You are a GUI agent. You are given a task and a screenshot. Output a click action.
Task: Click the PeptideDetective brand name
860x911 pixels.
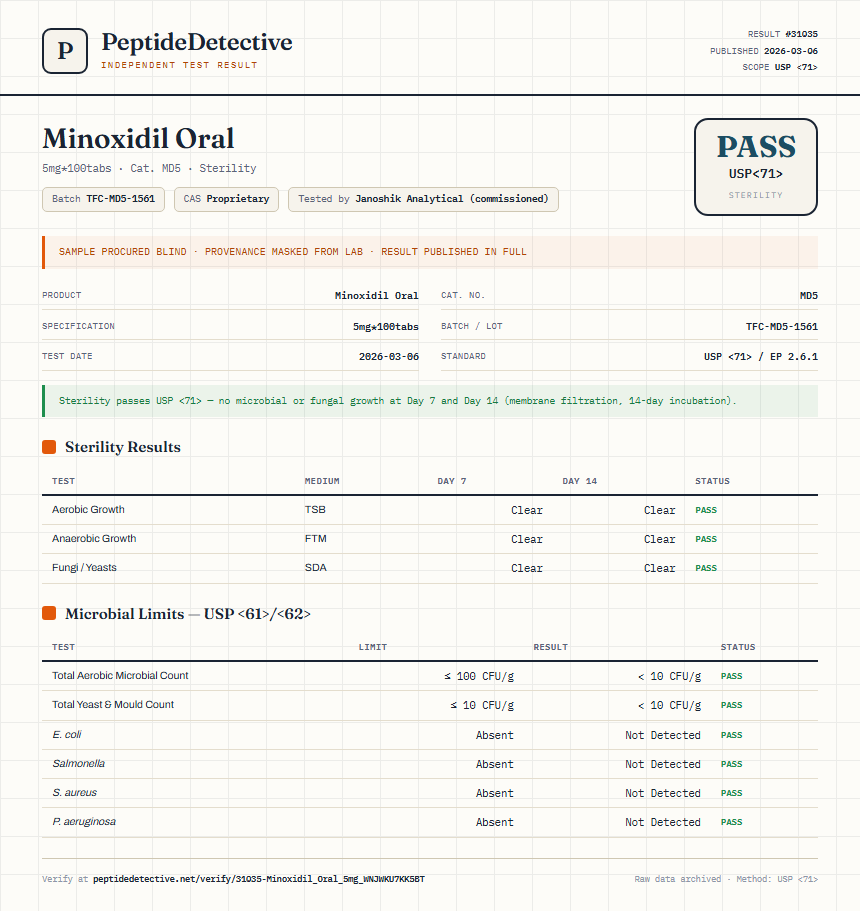point(197,42)
